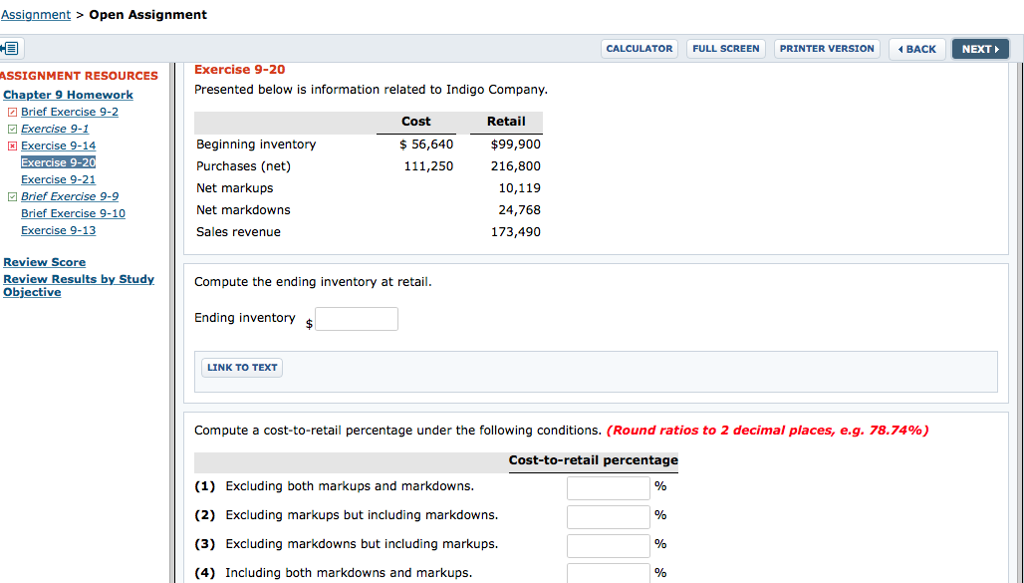Select Exercise 9-13 in the sidebar

pos(58,230)
